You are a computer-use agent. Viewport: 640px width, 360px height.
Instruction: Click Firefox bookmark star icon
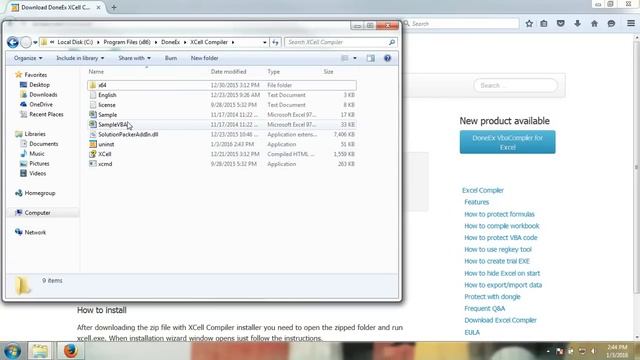coord(529,24)
